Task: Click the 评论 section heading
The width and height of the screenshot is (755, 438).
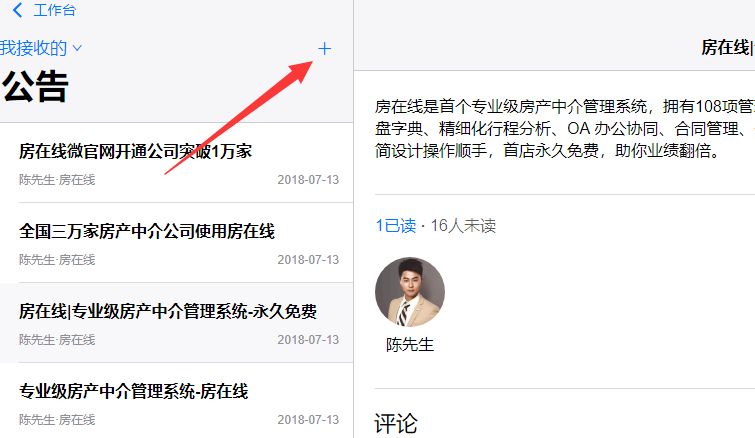Action: pos(396,424)
